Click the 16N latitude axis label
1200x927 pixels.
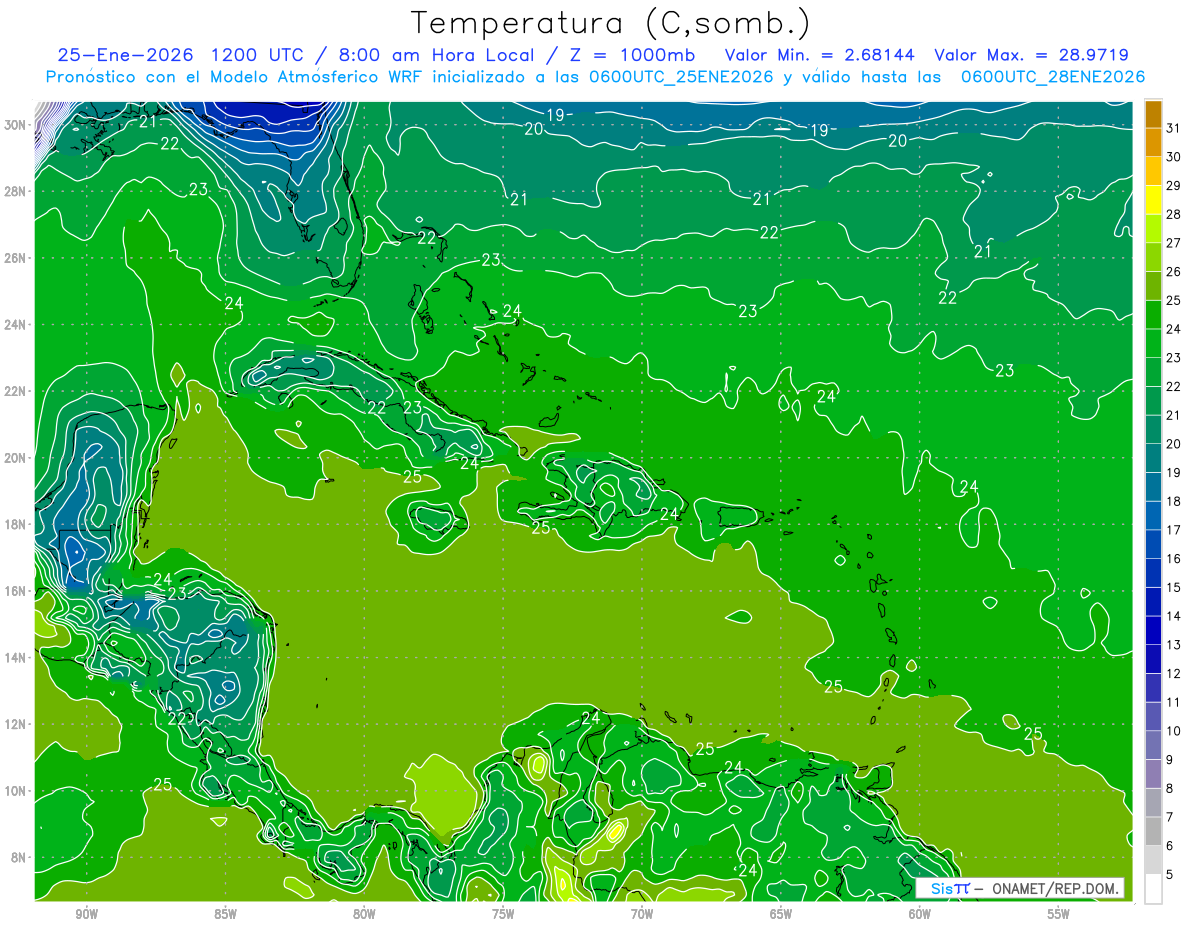16,591
